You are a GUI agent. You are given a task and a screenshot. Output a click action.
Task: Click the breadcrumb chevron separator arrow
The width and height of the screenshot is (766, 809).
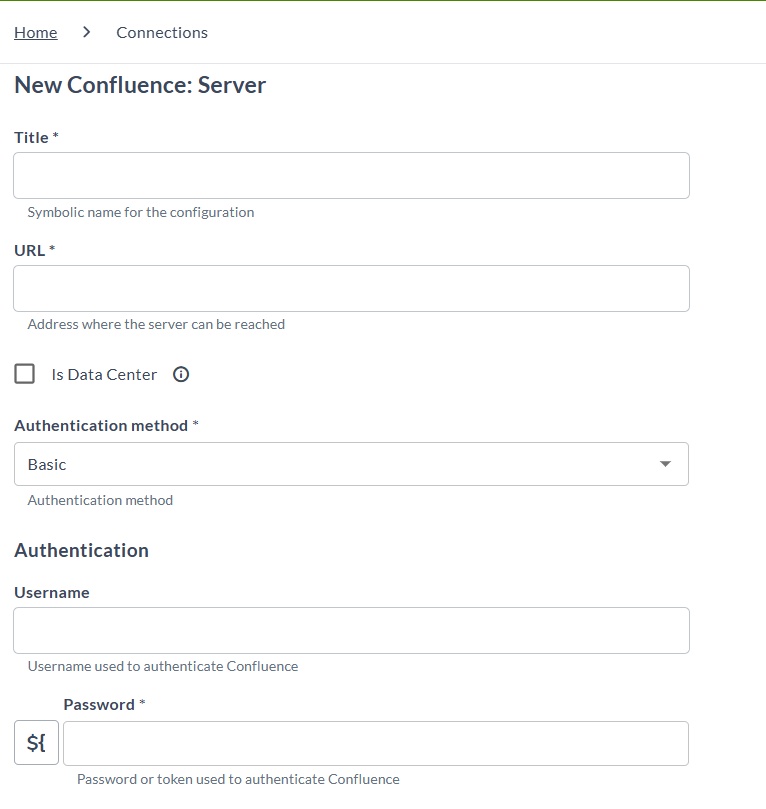tap(87, 32)
